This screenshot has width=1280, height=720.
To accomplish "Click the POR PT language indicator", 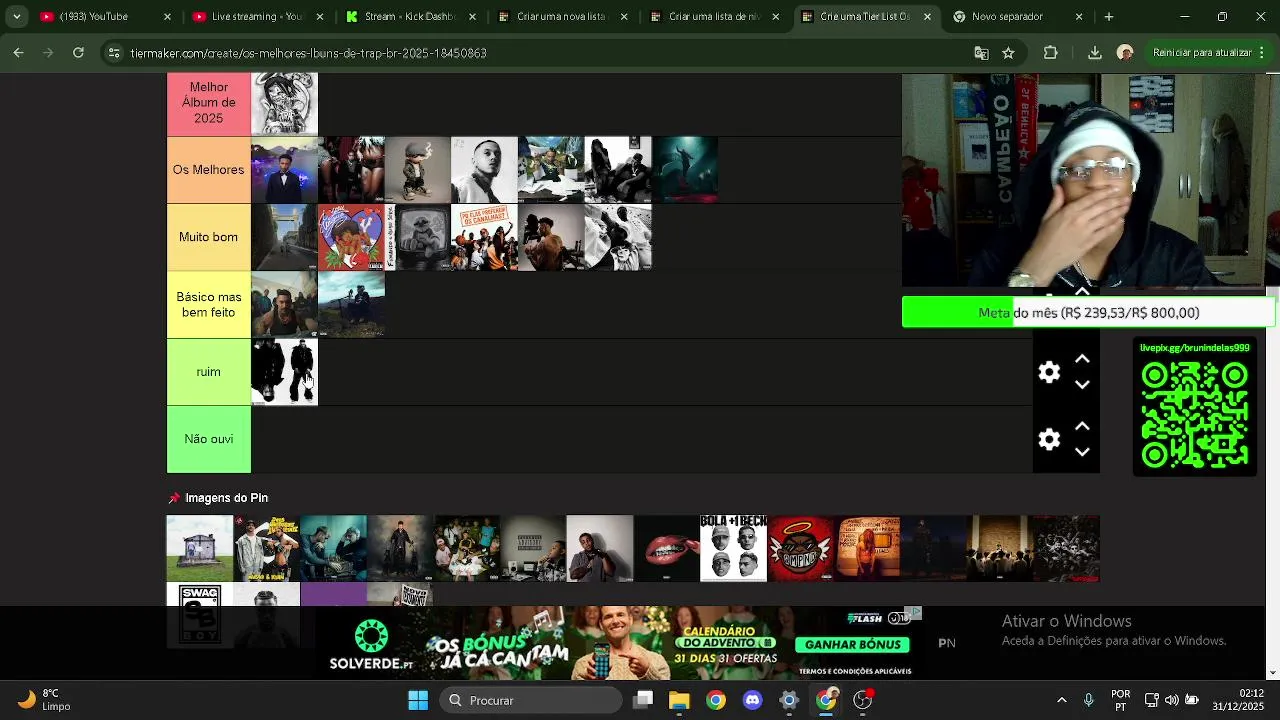I will click(x=1121, y=700).
